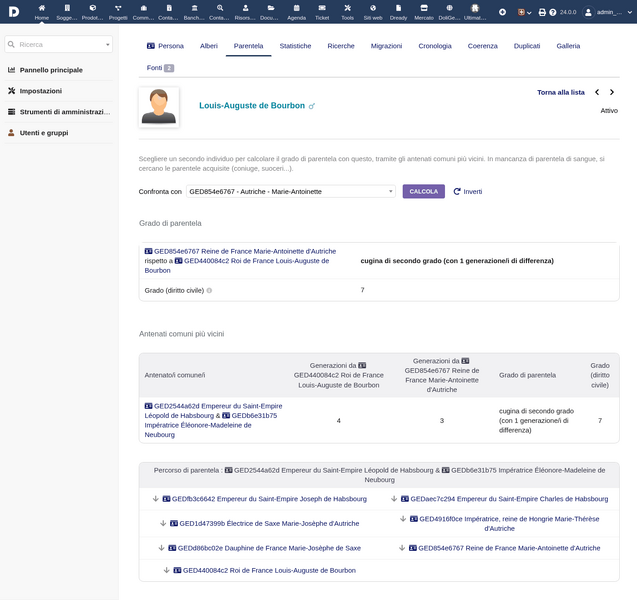Click the person avatar thumbnail
This screenshot has height=600, width=637.
click(x=159, y=107)
